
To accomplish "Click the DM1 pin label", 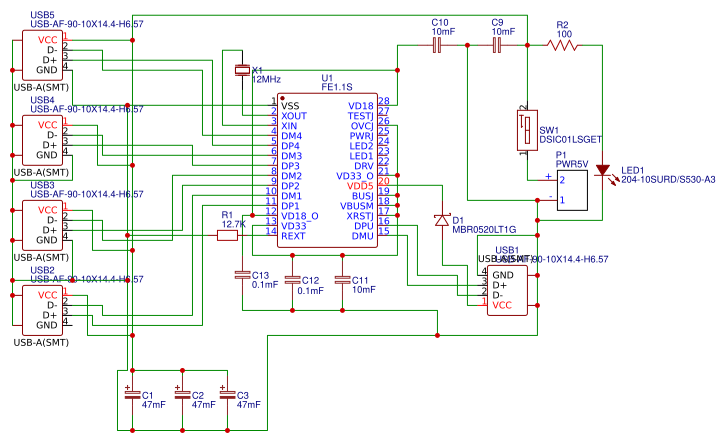I will pos(292,196).
